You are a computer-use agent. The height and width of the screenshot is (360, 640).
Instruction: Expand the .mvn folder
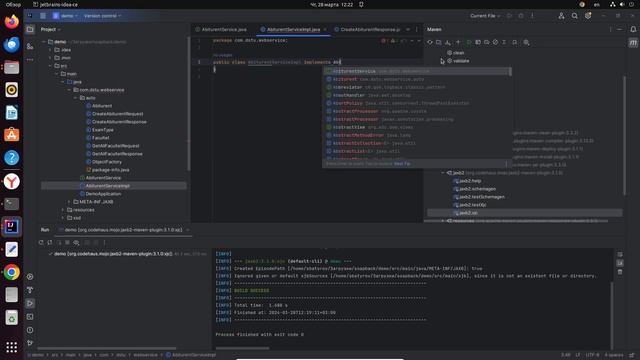50,58
